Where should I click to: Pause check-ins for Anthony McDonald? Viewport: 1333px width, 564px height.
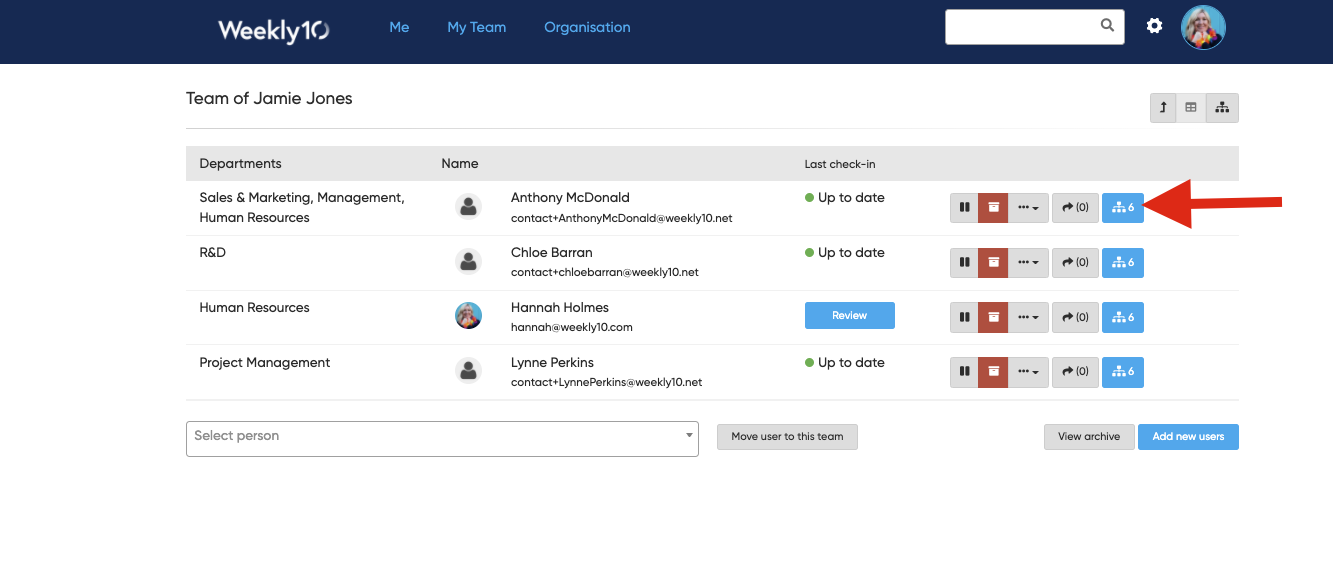point(964,207)
